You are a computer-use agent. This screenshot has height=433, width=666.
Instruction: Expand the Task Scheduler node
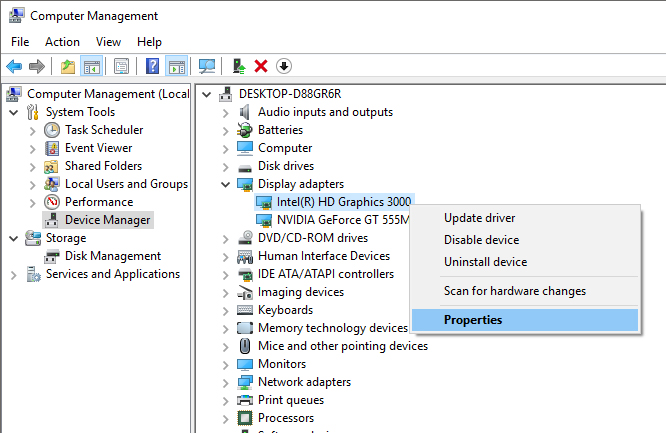tap(33, 131)
